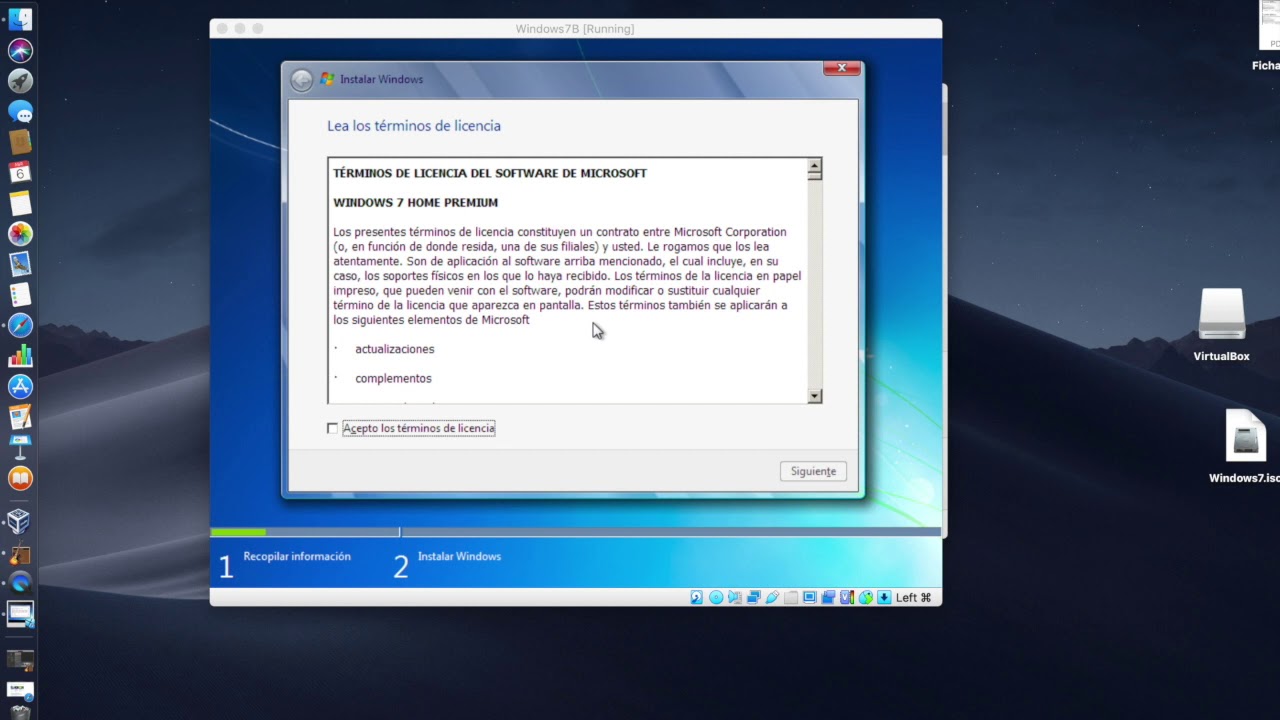Screen dimensions: 1280x720
Task: Click the 'actualizaciones' bullet item
Action: point(394,349)
